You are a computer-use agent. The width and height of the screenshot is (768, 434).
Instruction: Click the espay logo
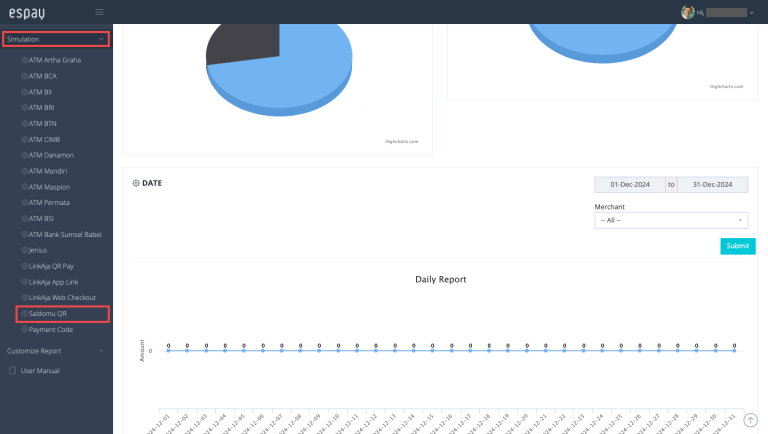26,13
